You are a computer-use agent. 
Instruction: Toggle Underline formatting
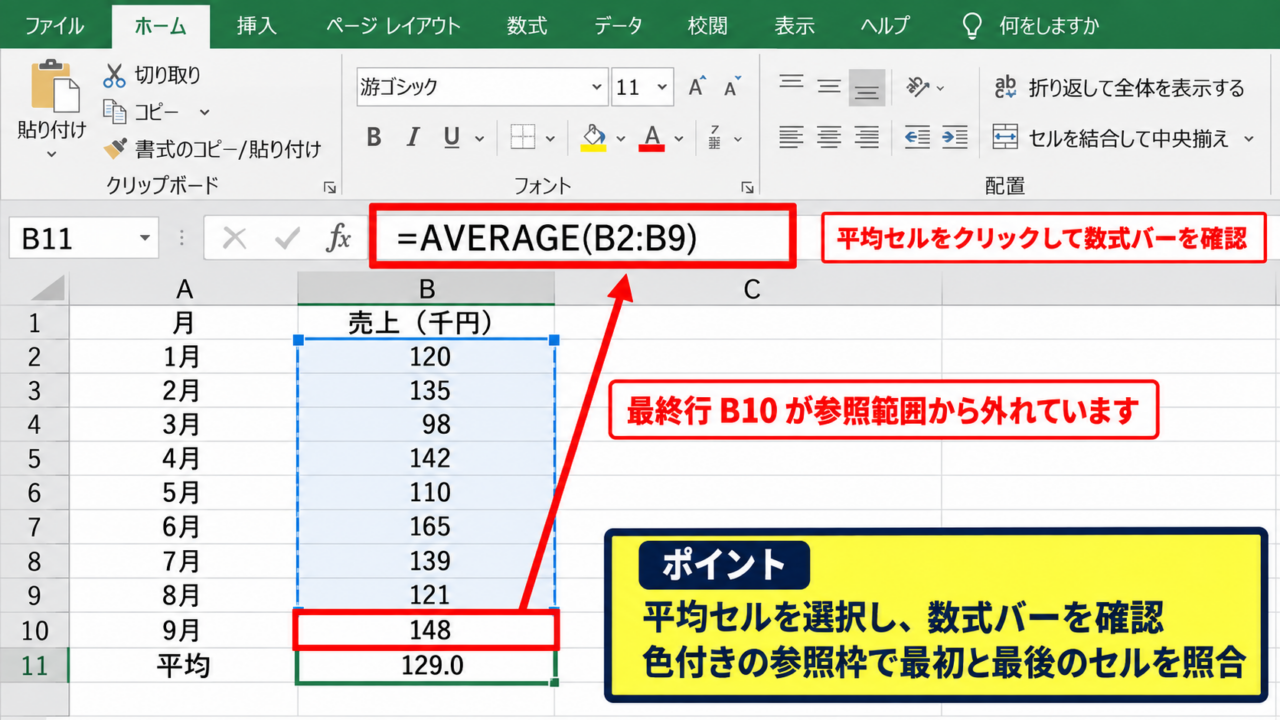pos(451,137)
